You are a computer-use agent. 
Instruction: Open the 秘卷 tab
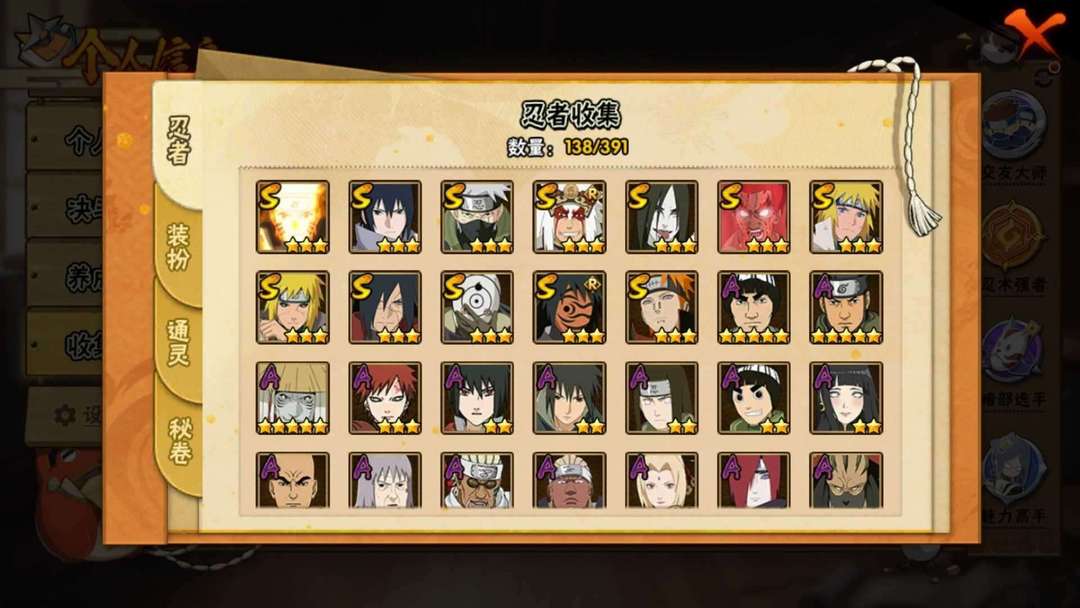[178, 441]
